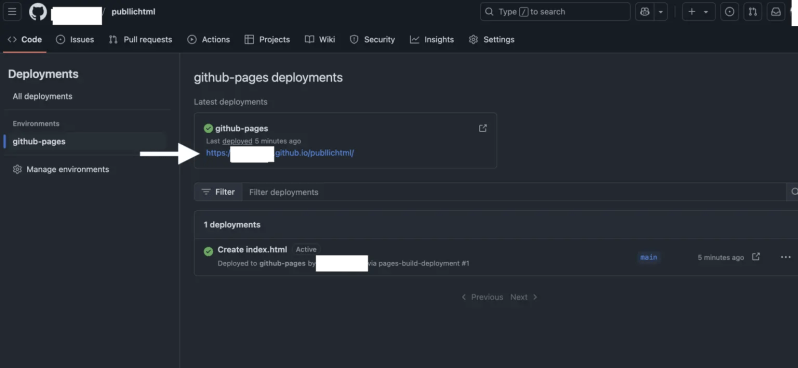Viewport: 798px width, 368px height.
Task: Open the issues icon in header
Action: tap(729, 12)
